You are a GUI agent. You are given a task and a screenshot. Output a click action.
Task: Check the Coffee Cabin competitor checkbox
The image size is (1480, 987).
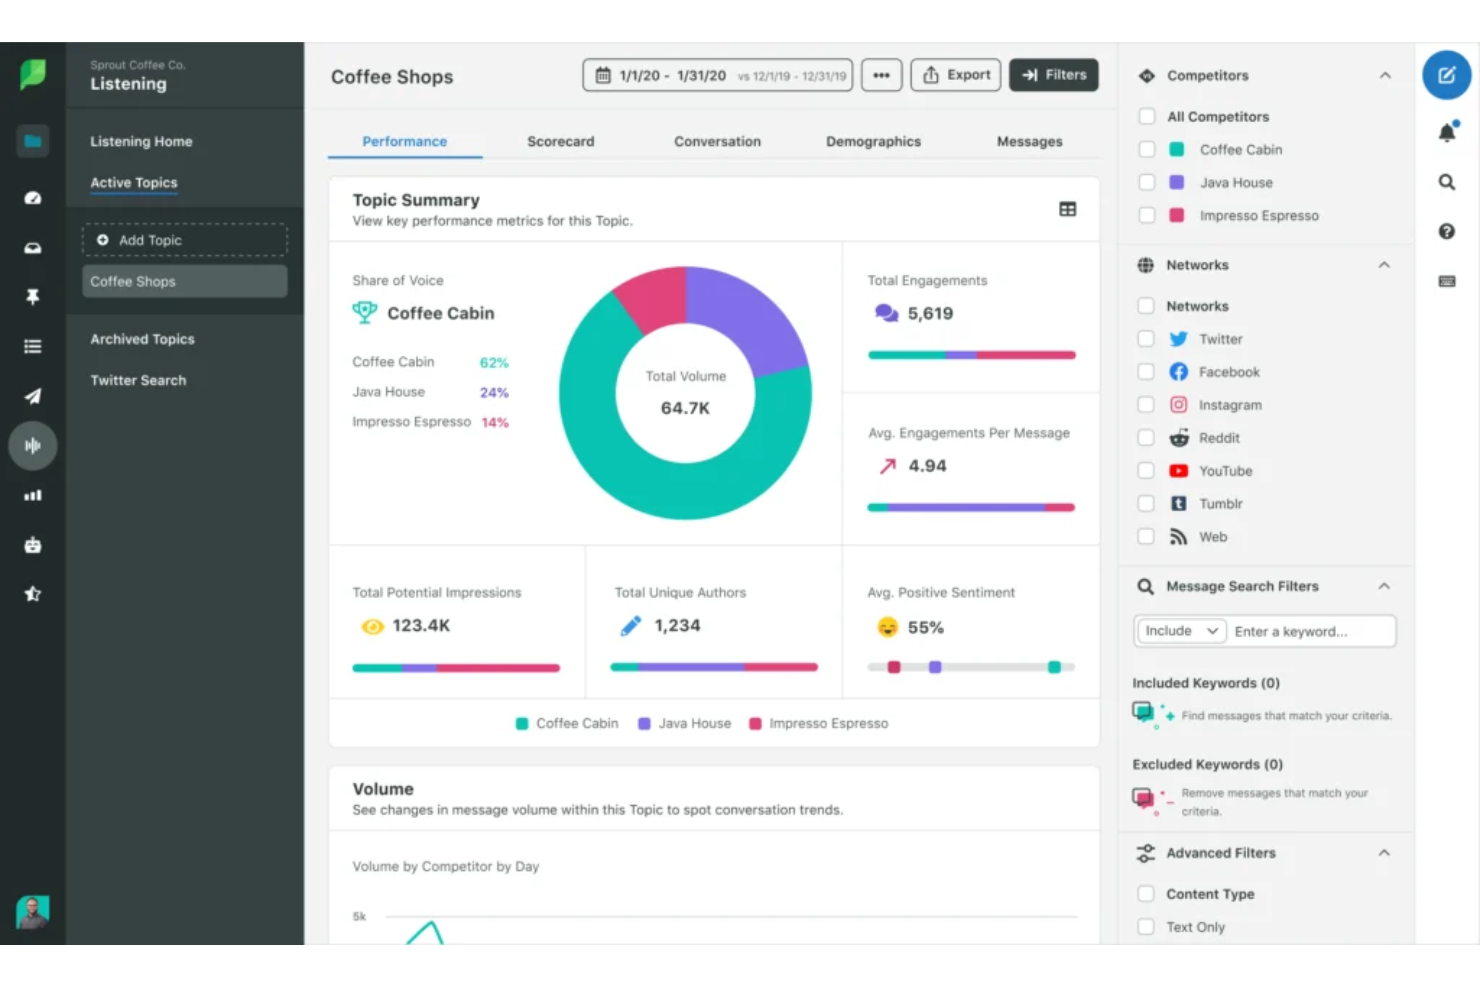(x=1146, y=149)
